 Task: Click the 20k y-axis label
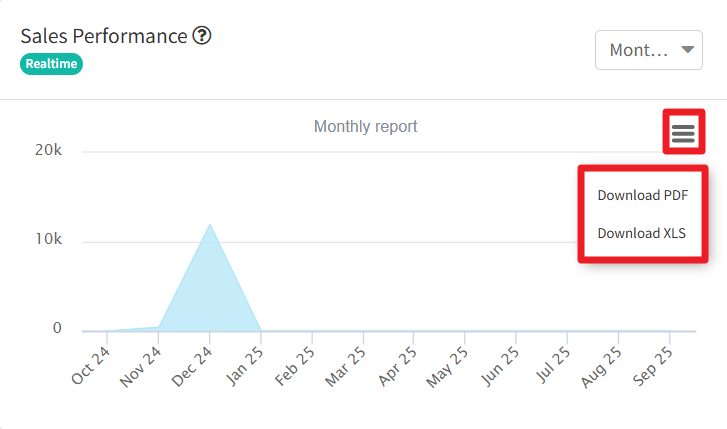(47, 151)
